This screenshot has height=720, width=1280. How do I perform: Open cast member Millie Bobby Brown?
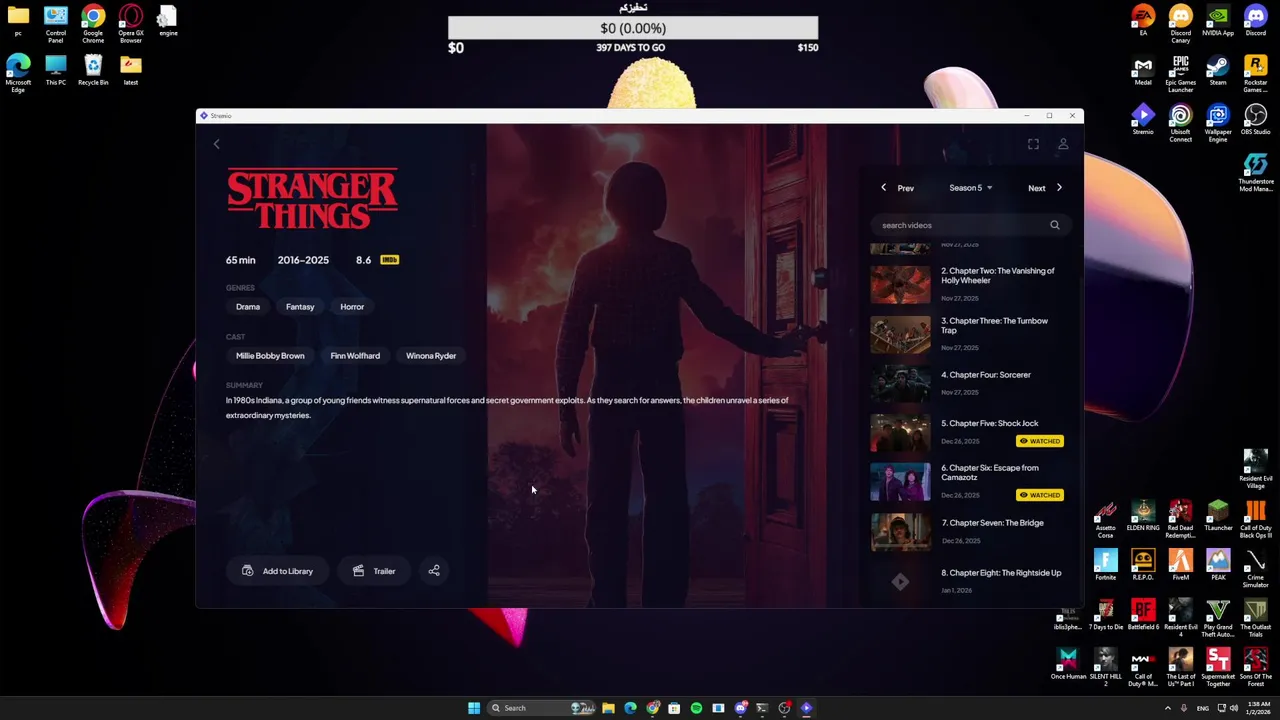pos(270,356)
